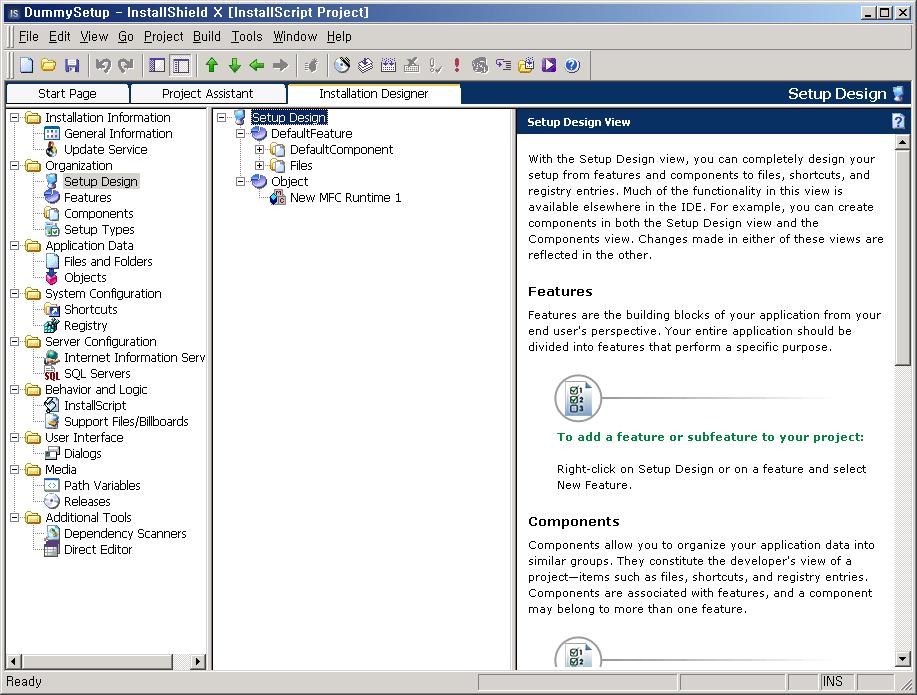Open the InstallScript view
This screenshot has width=917, height=695.
pos(95,405)
